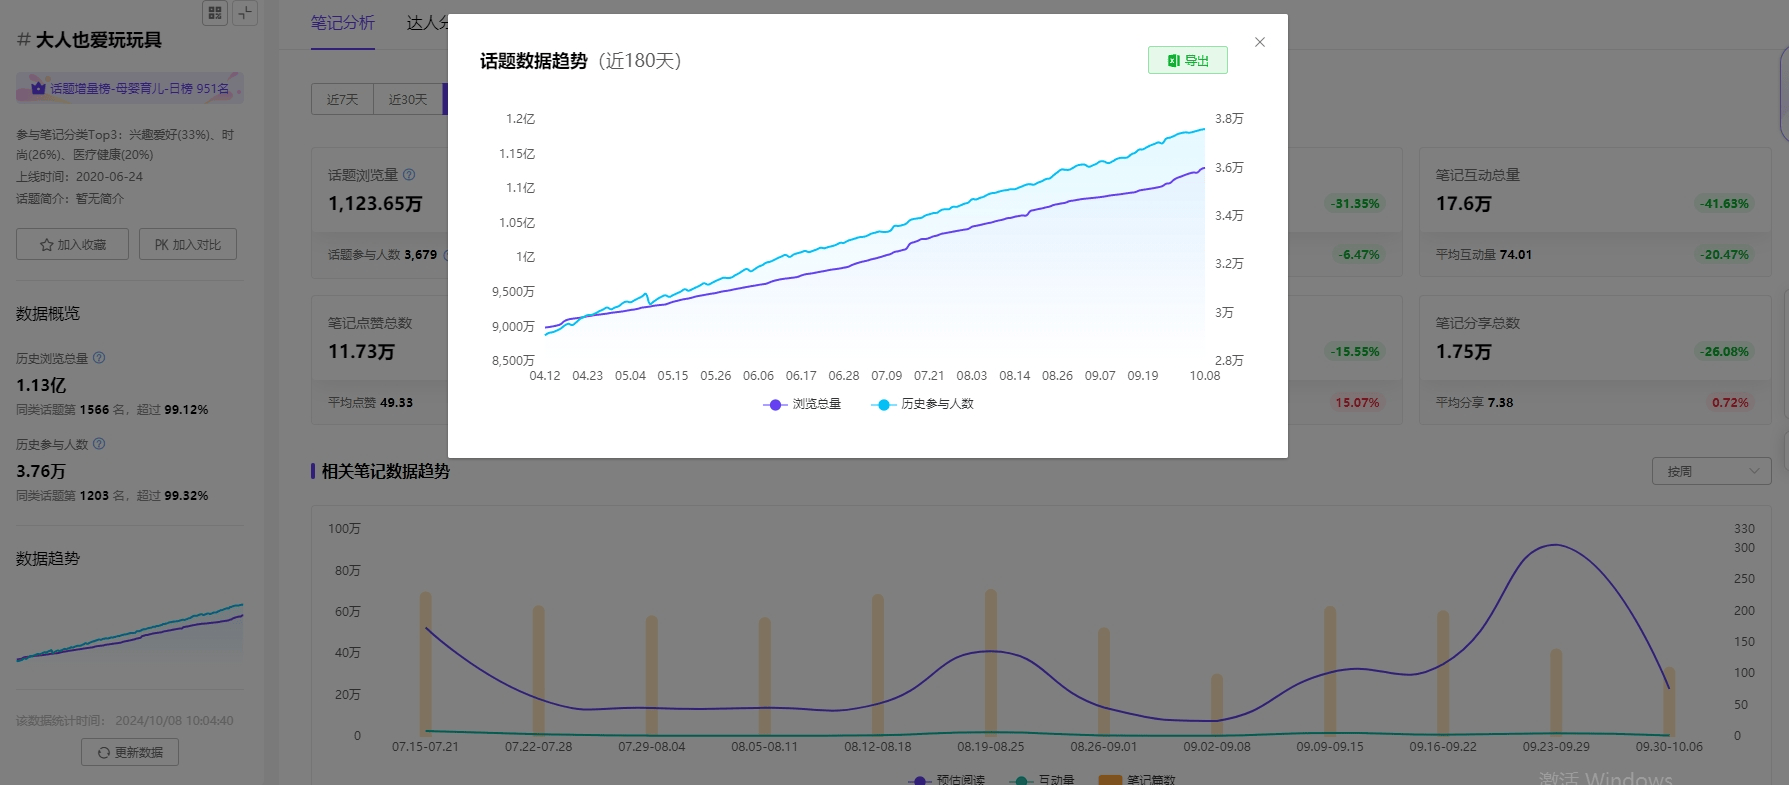1789x785 pixels.
Task: Select the 近30天 range tab
Action: click(x=408, y=100)
